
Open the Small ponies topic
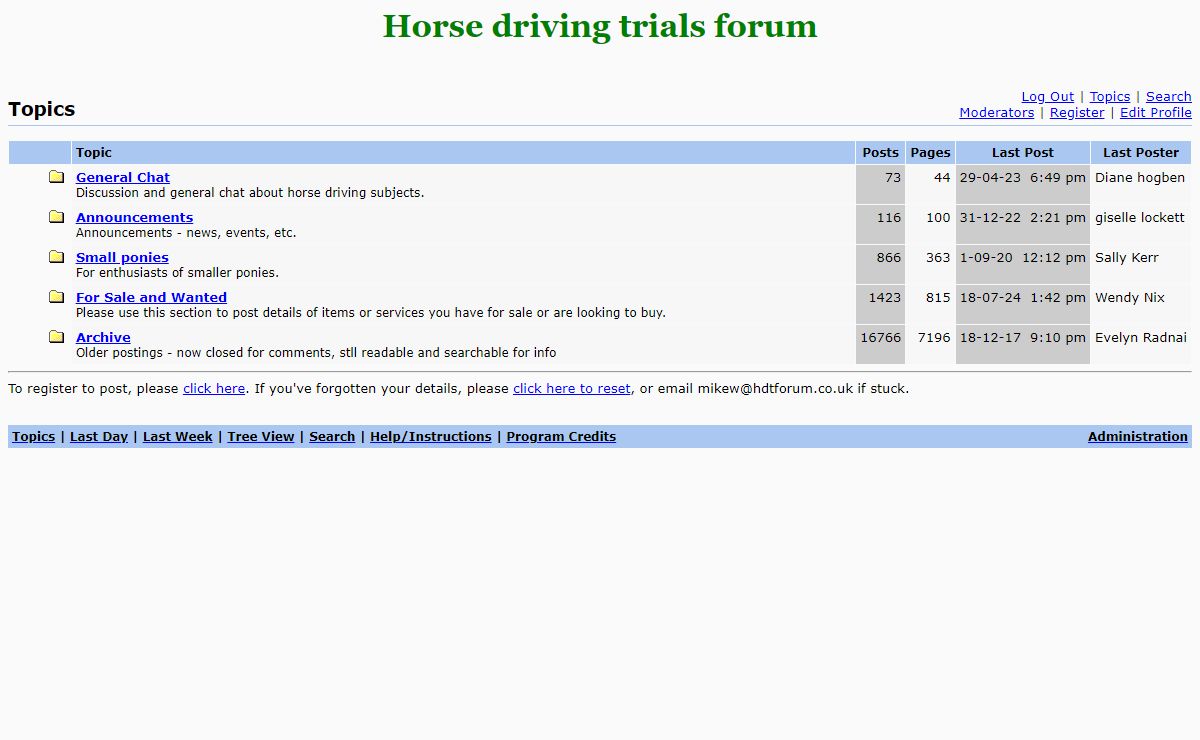point(122,258)
